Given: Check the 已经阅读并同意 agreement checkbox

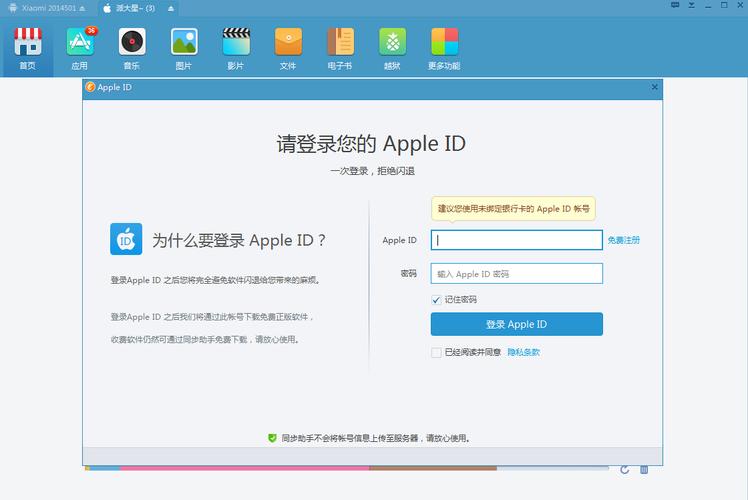Looking at the screenshot, I should (x=436, y=352).
